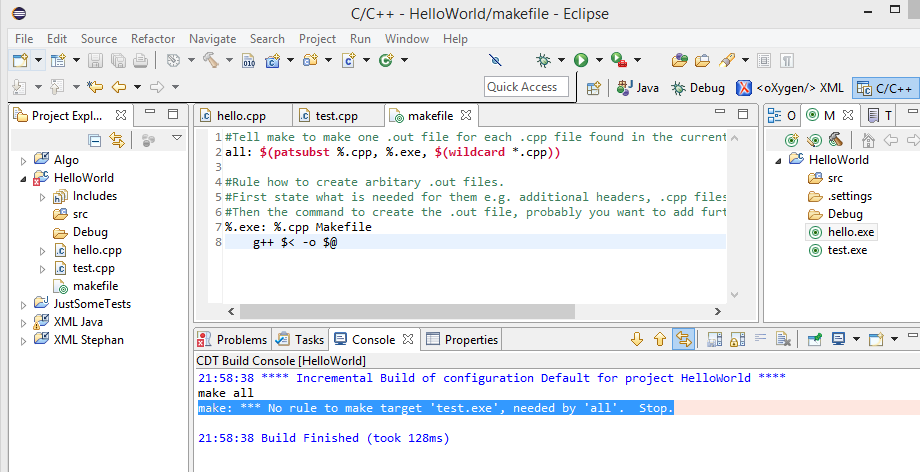Click the Print icon in toolbar
920x472 pixels.
pos(140,60)
